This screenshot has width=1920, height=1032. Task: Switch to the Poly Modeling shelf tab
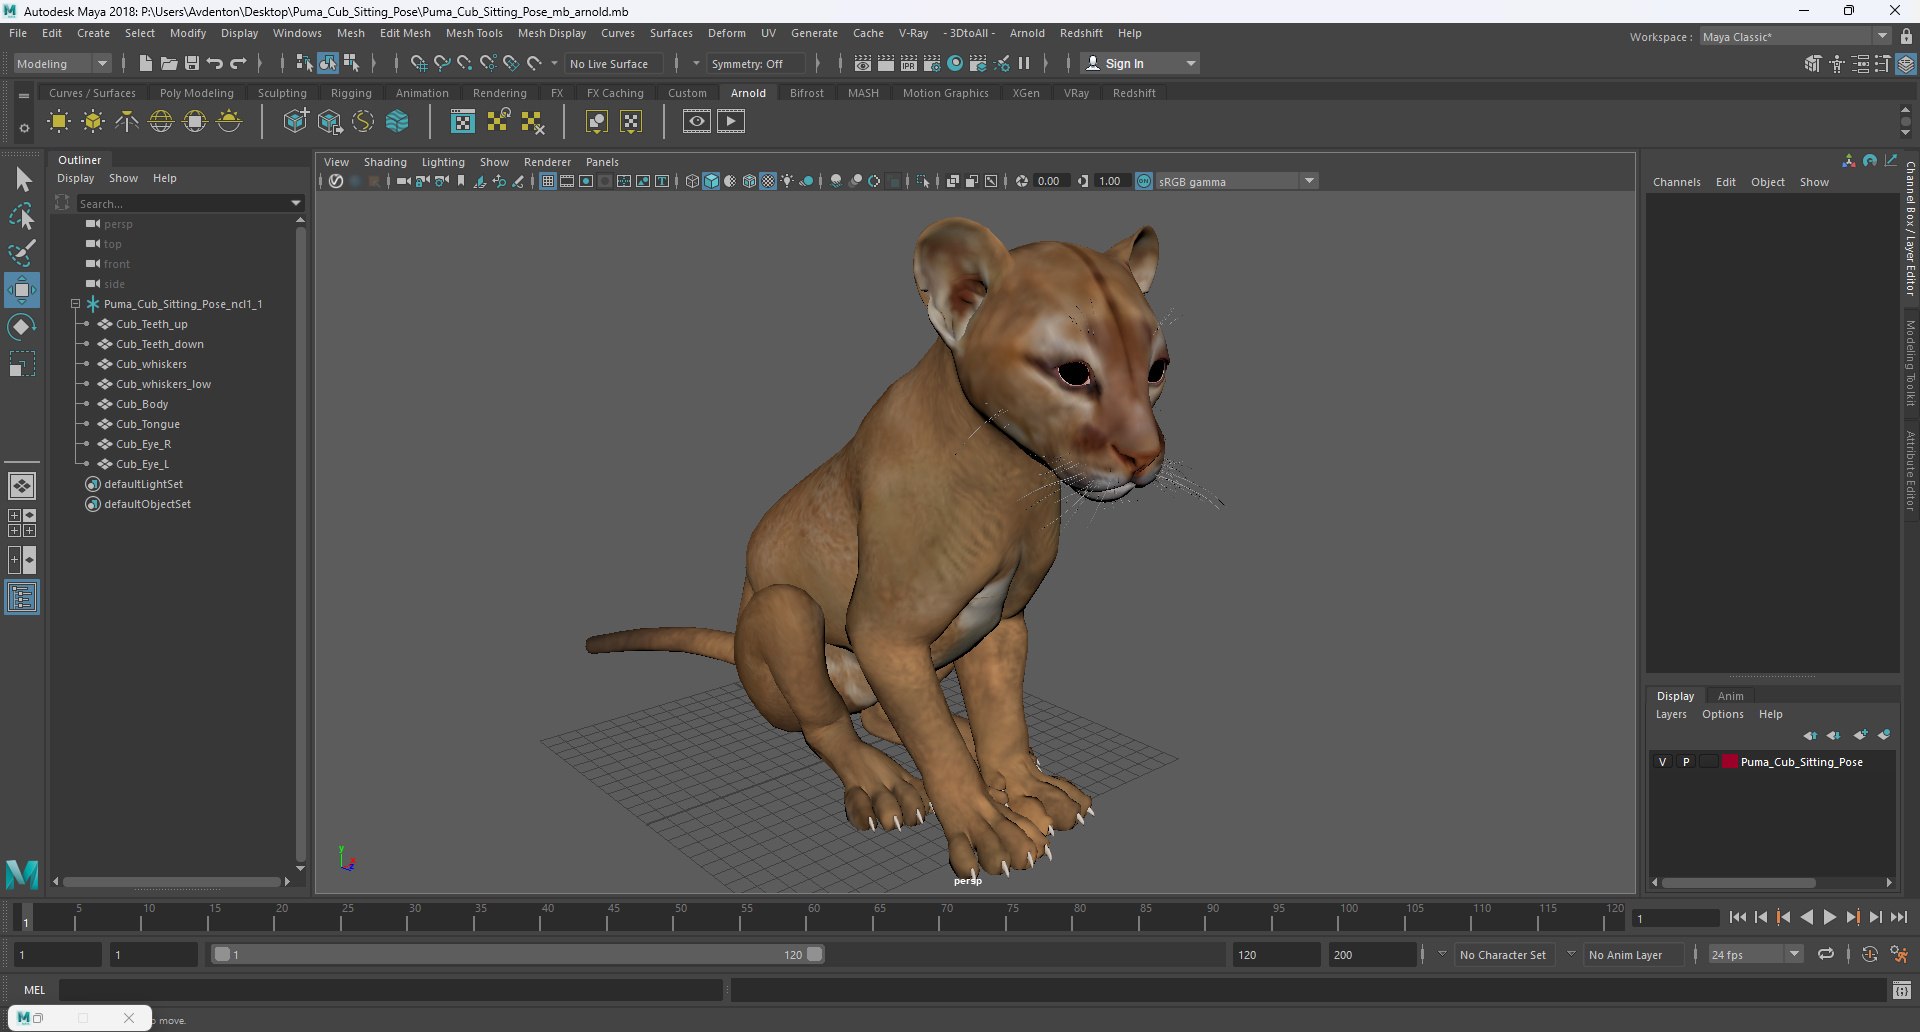pyautogui.click(x=196, y=93)
